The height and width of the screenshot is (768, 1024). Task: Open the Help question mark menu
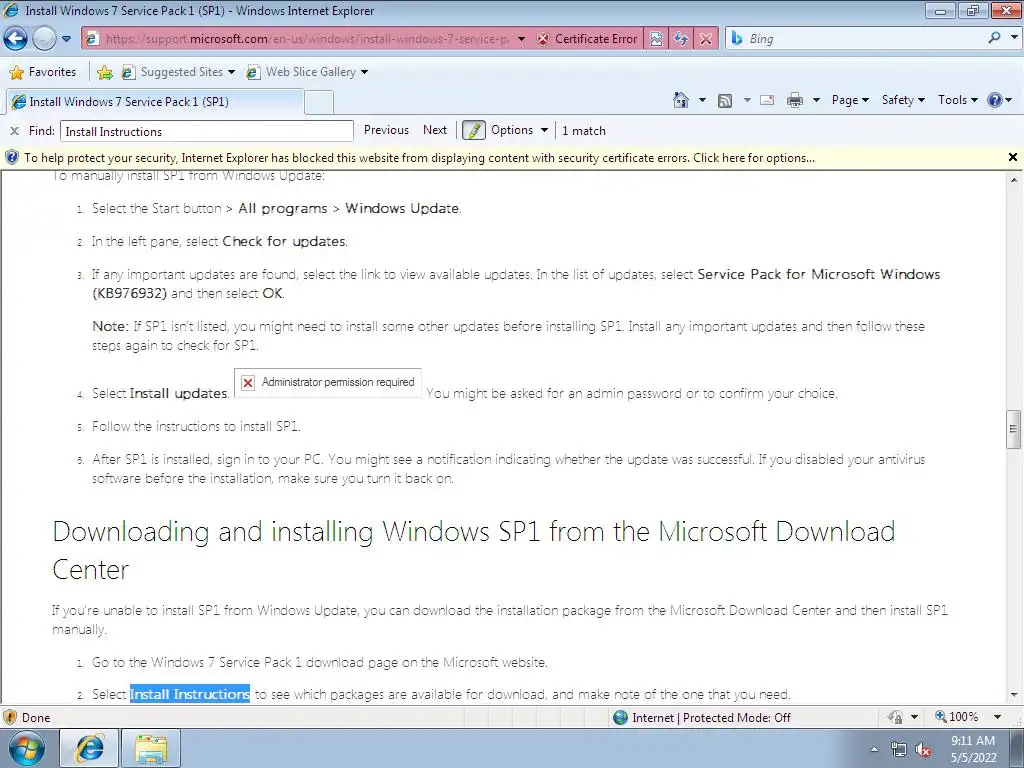(999, 100)
